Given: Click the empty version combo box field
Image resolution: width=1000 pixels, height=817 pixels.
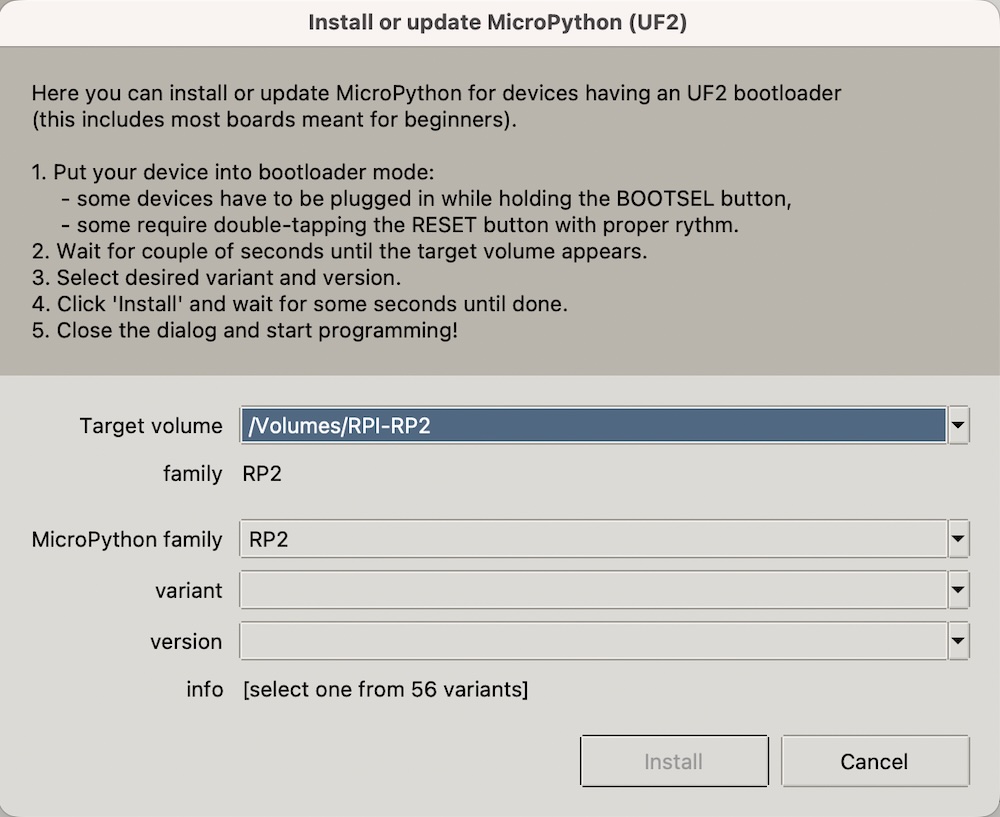Looking at the screenshot, I should [x=592, y=642].
